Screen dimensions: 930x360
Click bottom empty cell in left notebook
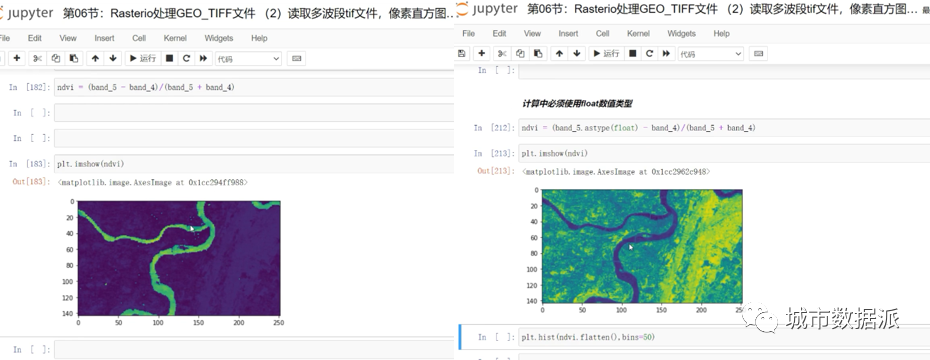pos(254,349)
